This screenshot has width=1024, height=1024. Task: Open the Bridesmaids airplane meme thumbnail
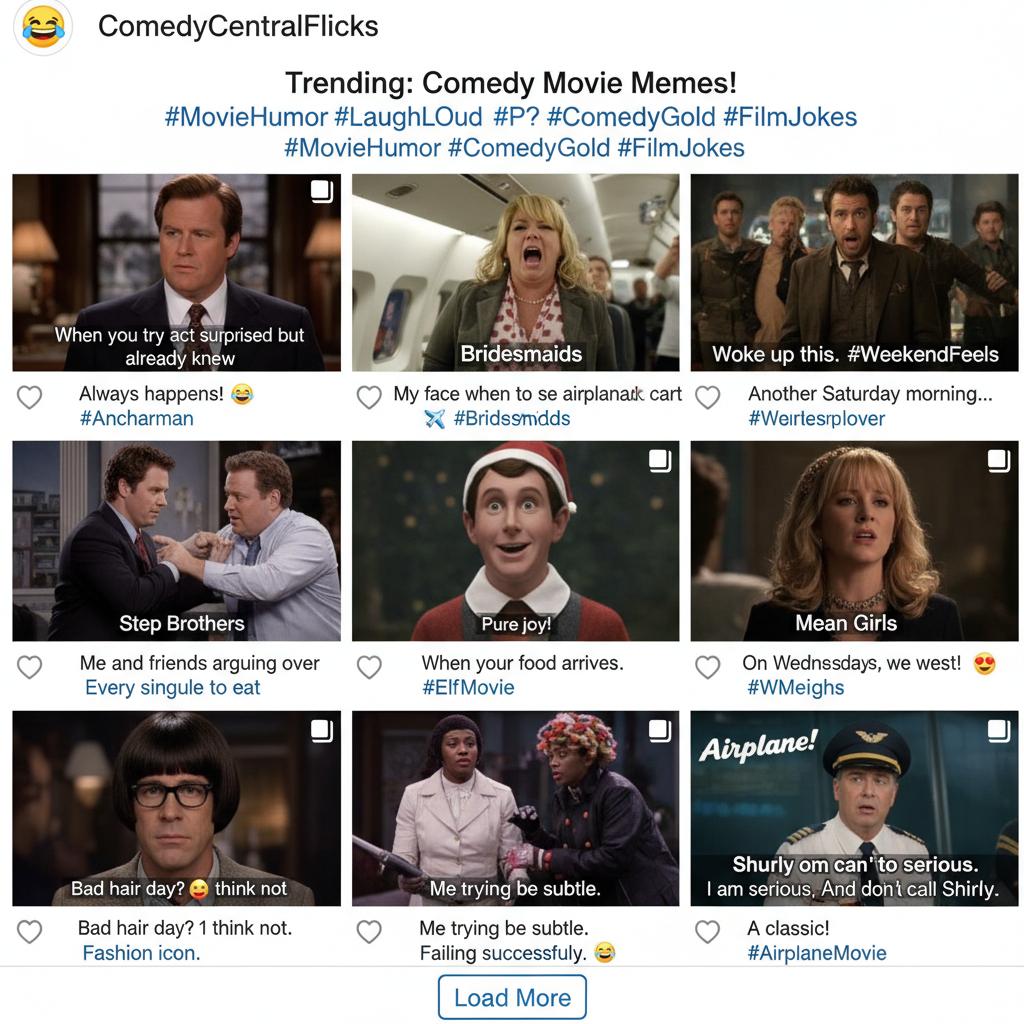515,272
